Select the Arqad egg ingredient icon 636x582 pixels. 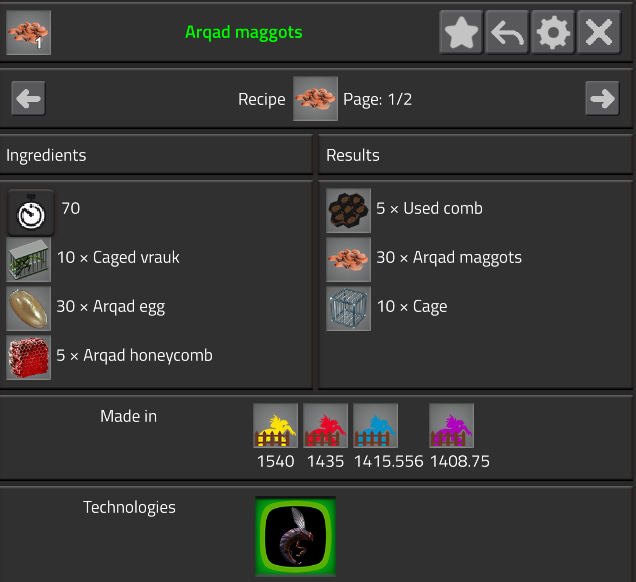pos(28,309)
